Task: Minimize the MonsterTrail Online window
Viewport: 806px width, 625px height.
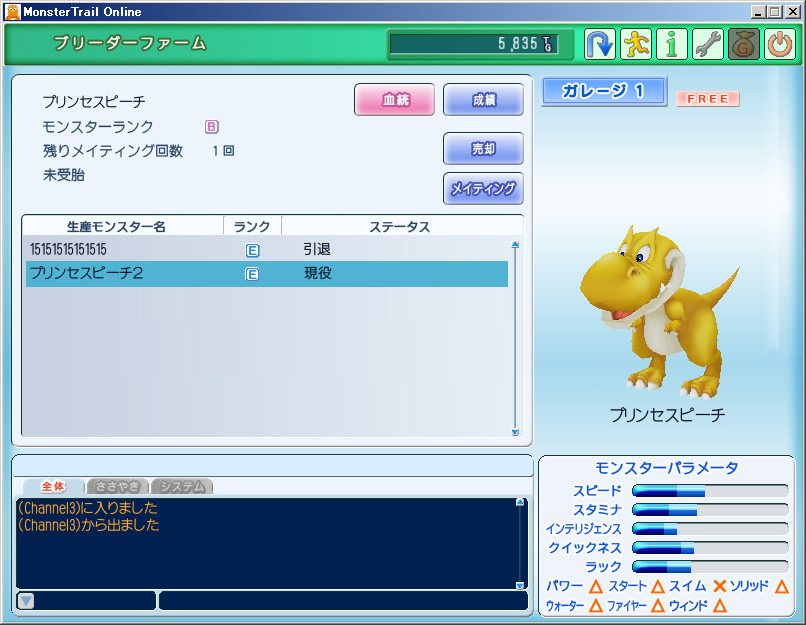Action: coord(758,11)
